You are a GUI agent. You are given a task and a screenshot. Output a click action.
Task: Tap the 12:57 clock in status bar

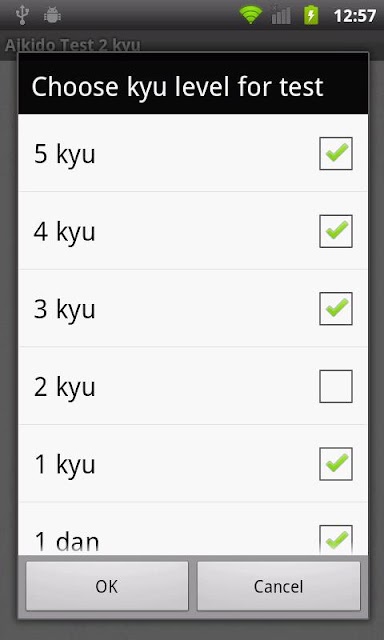coord(355,16)
